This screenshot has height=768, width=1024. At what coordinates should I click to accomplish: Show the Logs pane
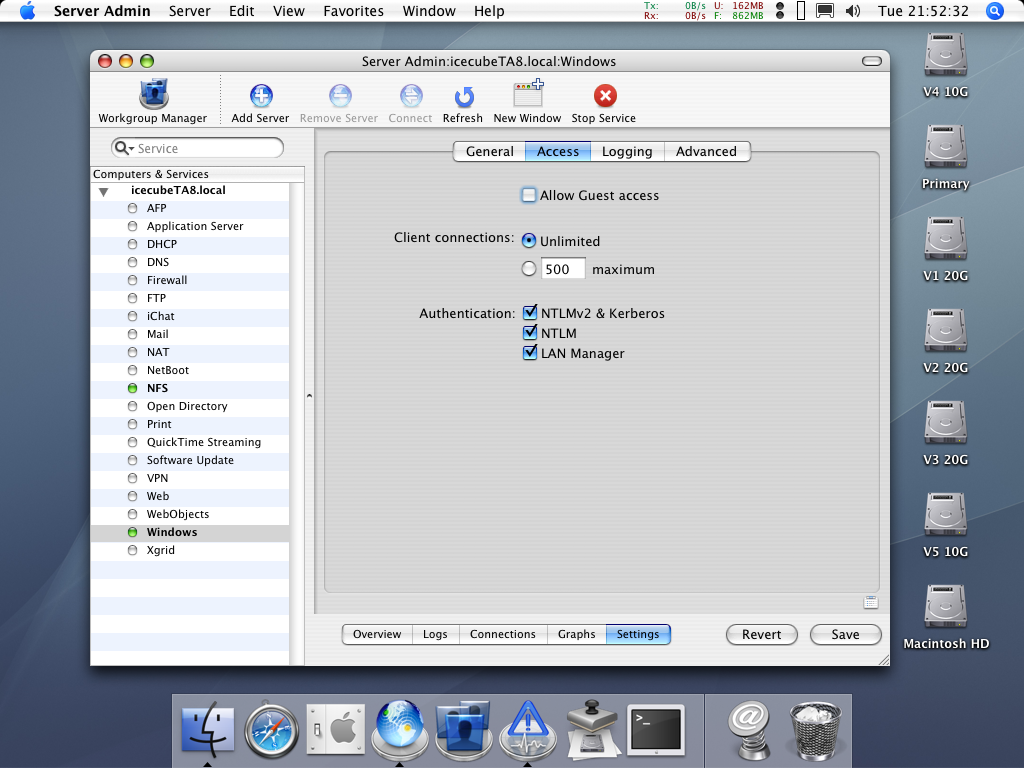click(x=436, y=634)
